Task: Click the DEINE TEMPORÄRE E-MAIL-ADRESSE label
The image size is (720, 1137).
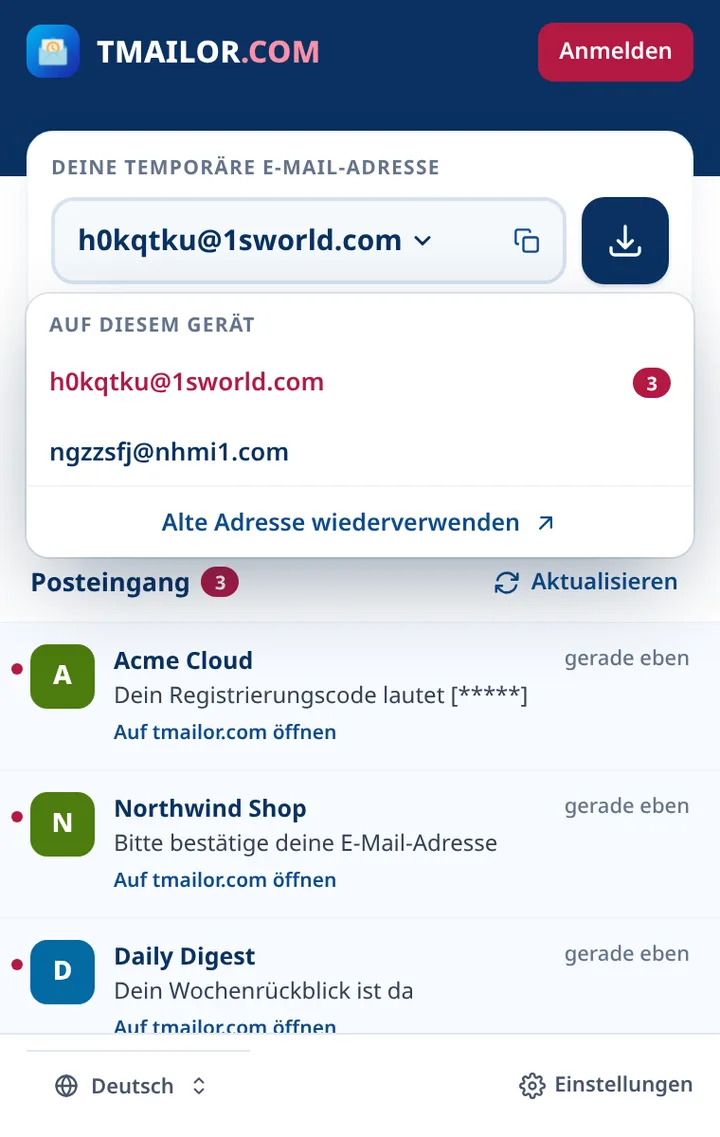Action: click(246, 168)
